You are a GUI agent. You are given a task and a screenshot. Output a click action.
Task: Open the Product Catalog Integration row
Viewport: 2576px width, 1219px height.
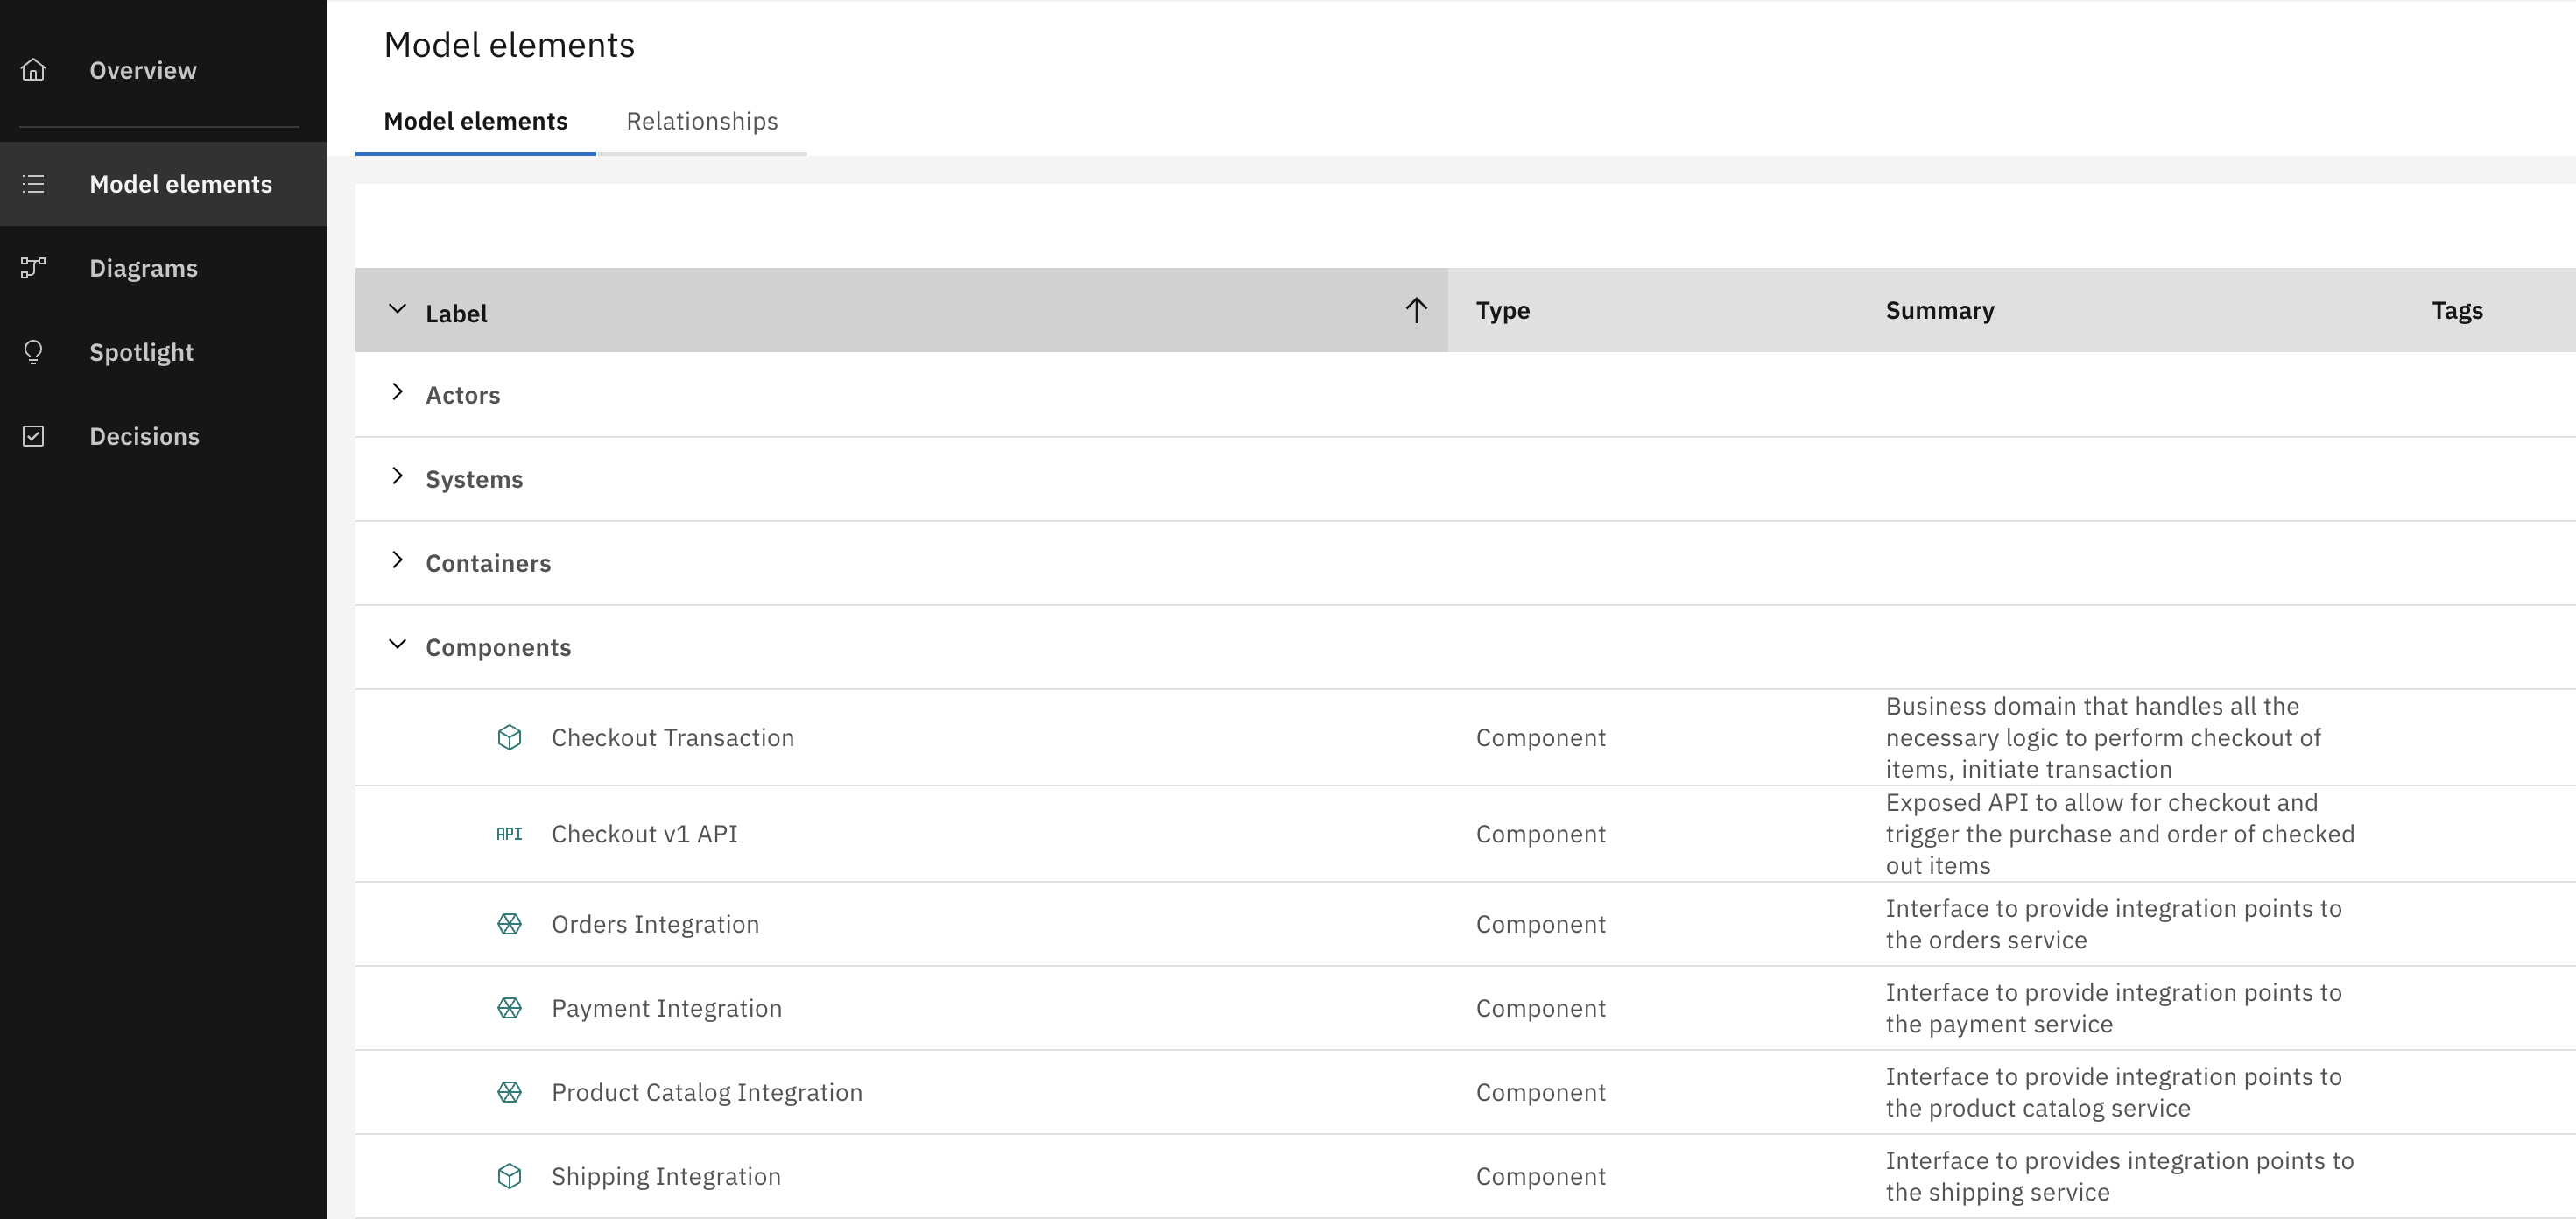point(706,1092)
